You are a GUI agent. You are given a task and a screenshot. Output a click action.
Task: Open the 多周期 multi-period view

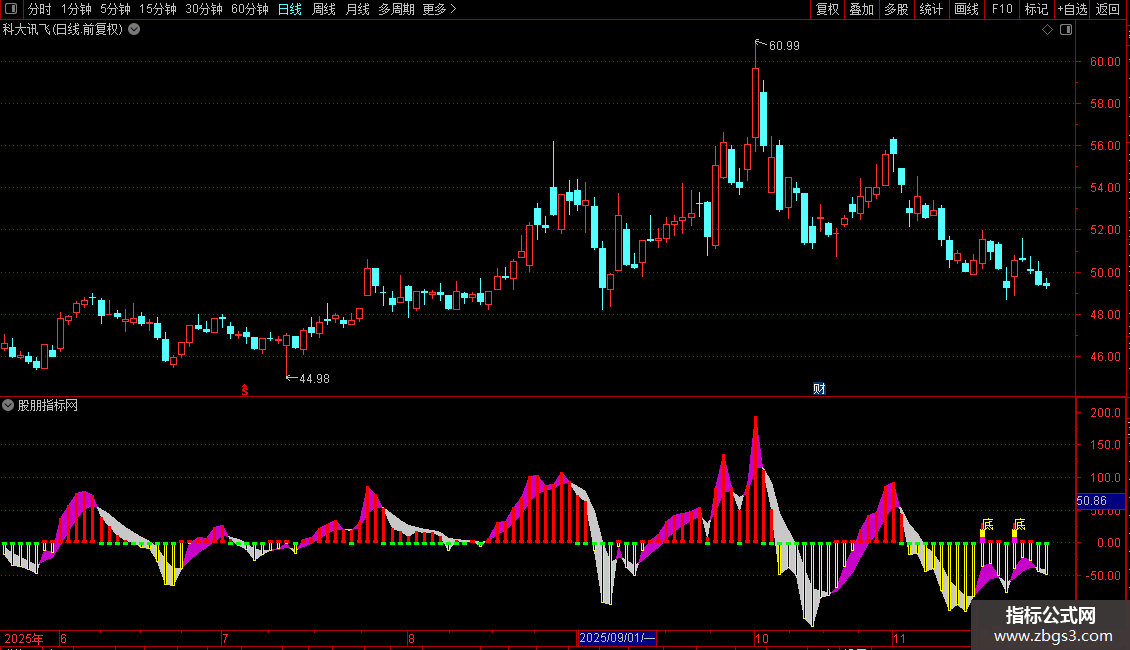[396, 9]
